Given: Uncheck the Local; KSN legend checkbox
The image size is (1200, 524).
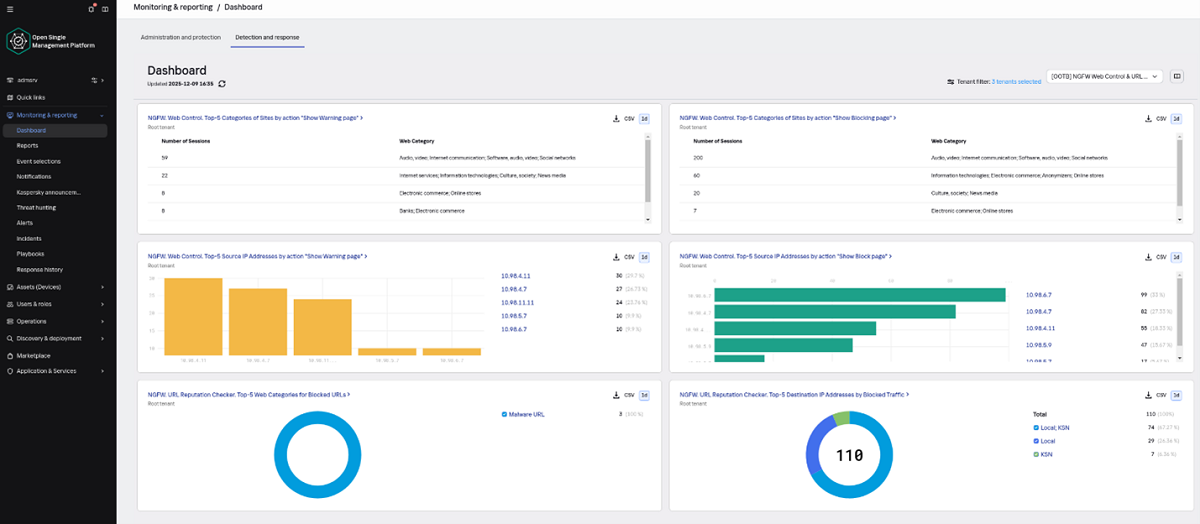Looking at the screenshot, I should tap(1036, 427).
